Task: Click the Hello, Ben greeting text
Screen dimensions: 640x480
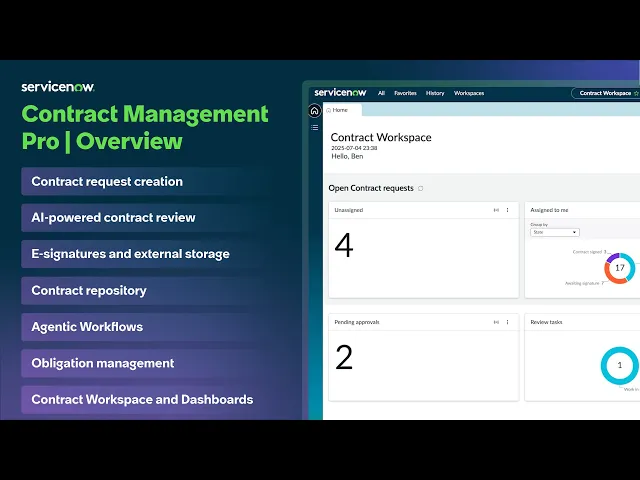Action: (x=347, y=156)
